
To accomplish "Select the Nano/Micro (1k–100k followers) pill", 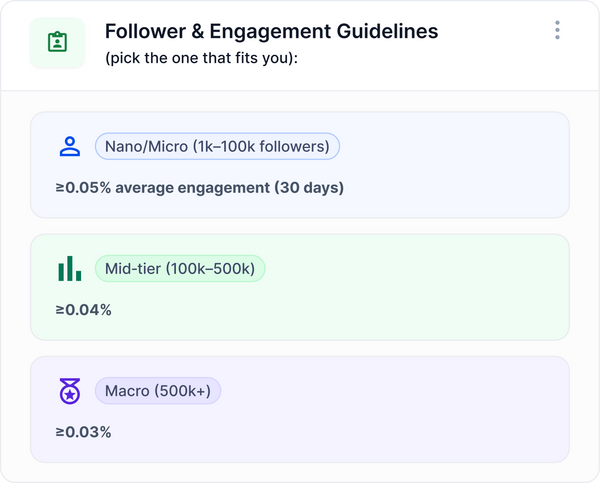I will pyautogui.click(x=217, y=147).
